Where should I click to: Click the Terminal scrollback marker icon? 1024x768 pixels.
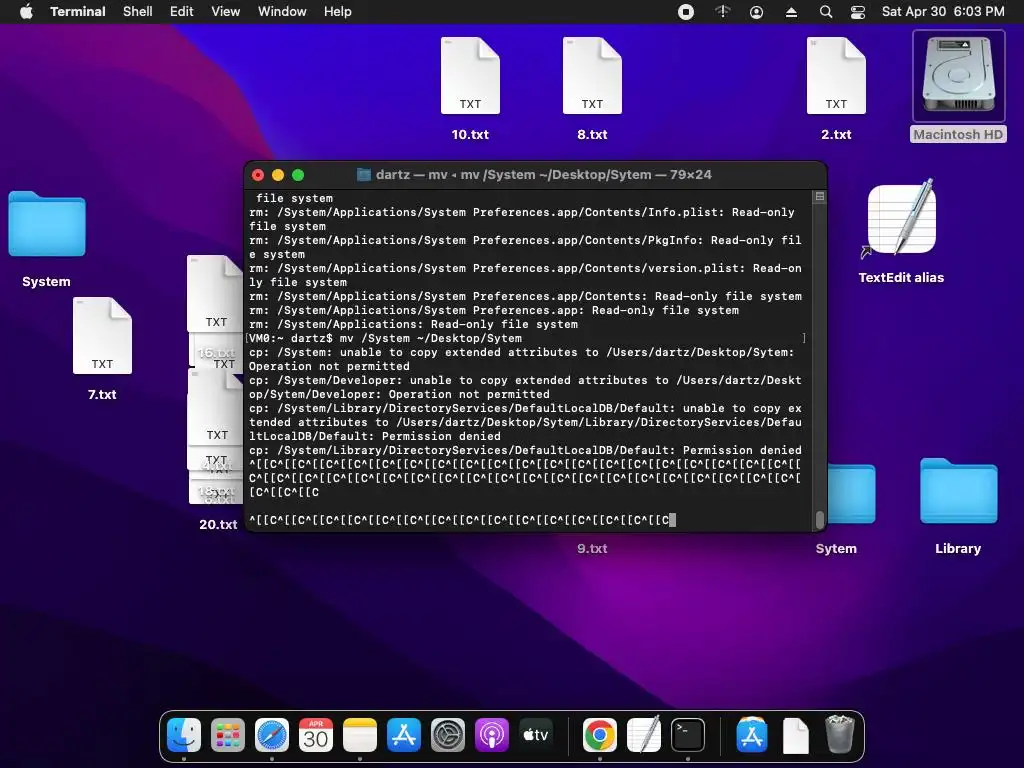(820, 197)
